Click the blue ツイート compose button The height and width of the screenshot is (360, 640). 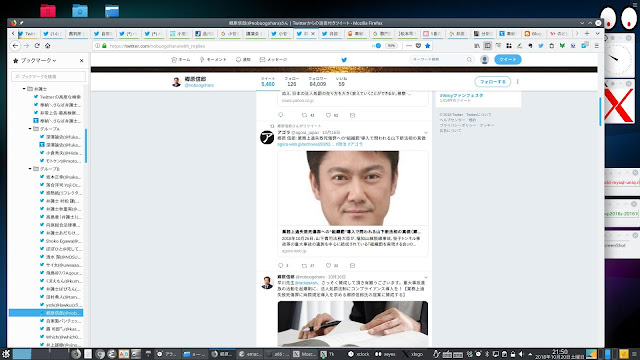(x=507, y=60)
